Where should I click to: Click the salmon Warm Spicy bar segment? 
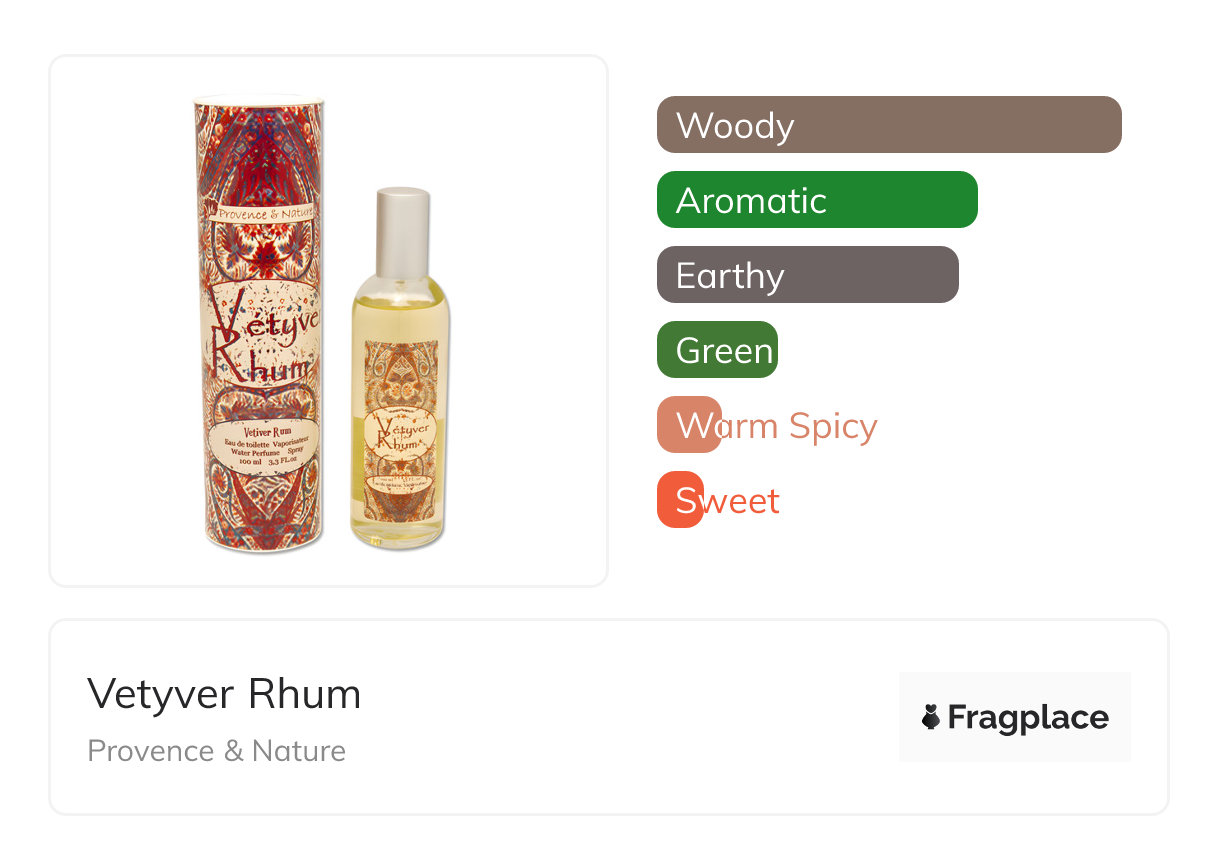[689, 425]
